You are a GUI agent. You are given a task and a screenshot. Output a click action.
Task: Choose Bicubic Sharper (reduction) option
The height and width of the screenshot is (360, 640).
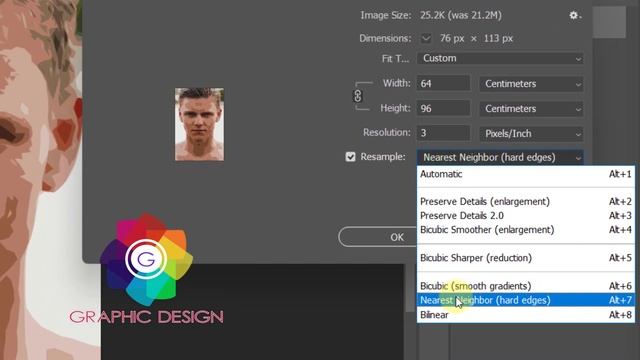coord(526,258)
